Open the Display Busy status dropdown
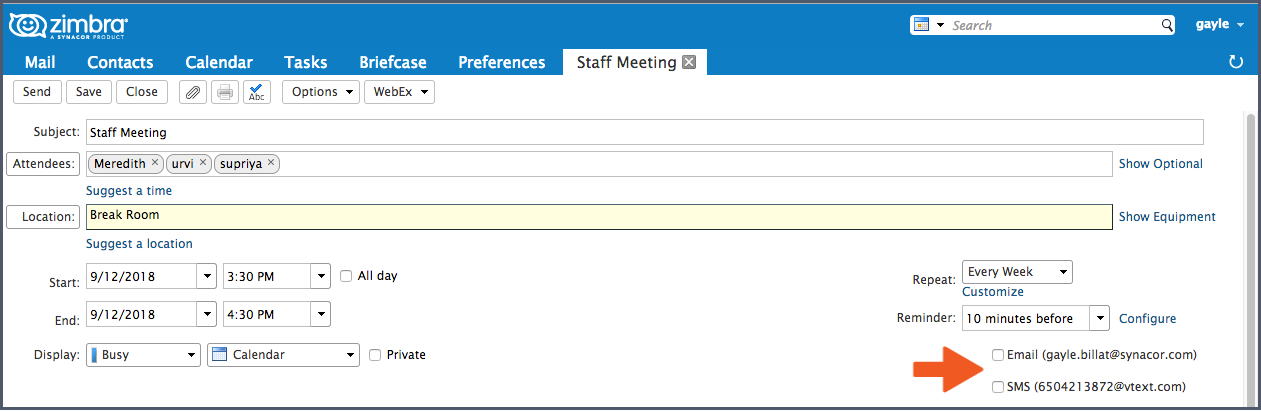 pyautogui.click(x=144, y=354)
